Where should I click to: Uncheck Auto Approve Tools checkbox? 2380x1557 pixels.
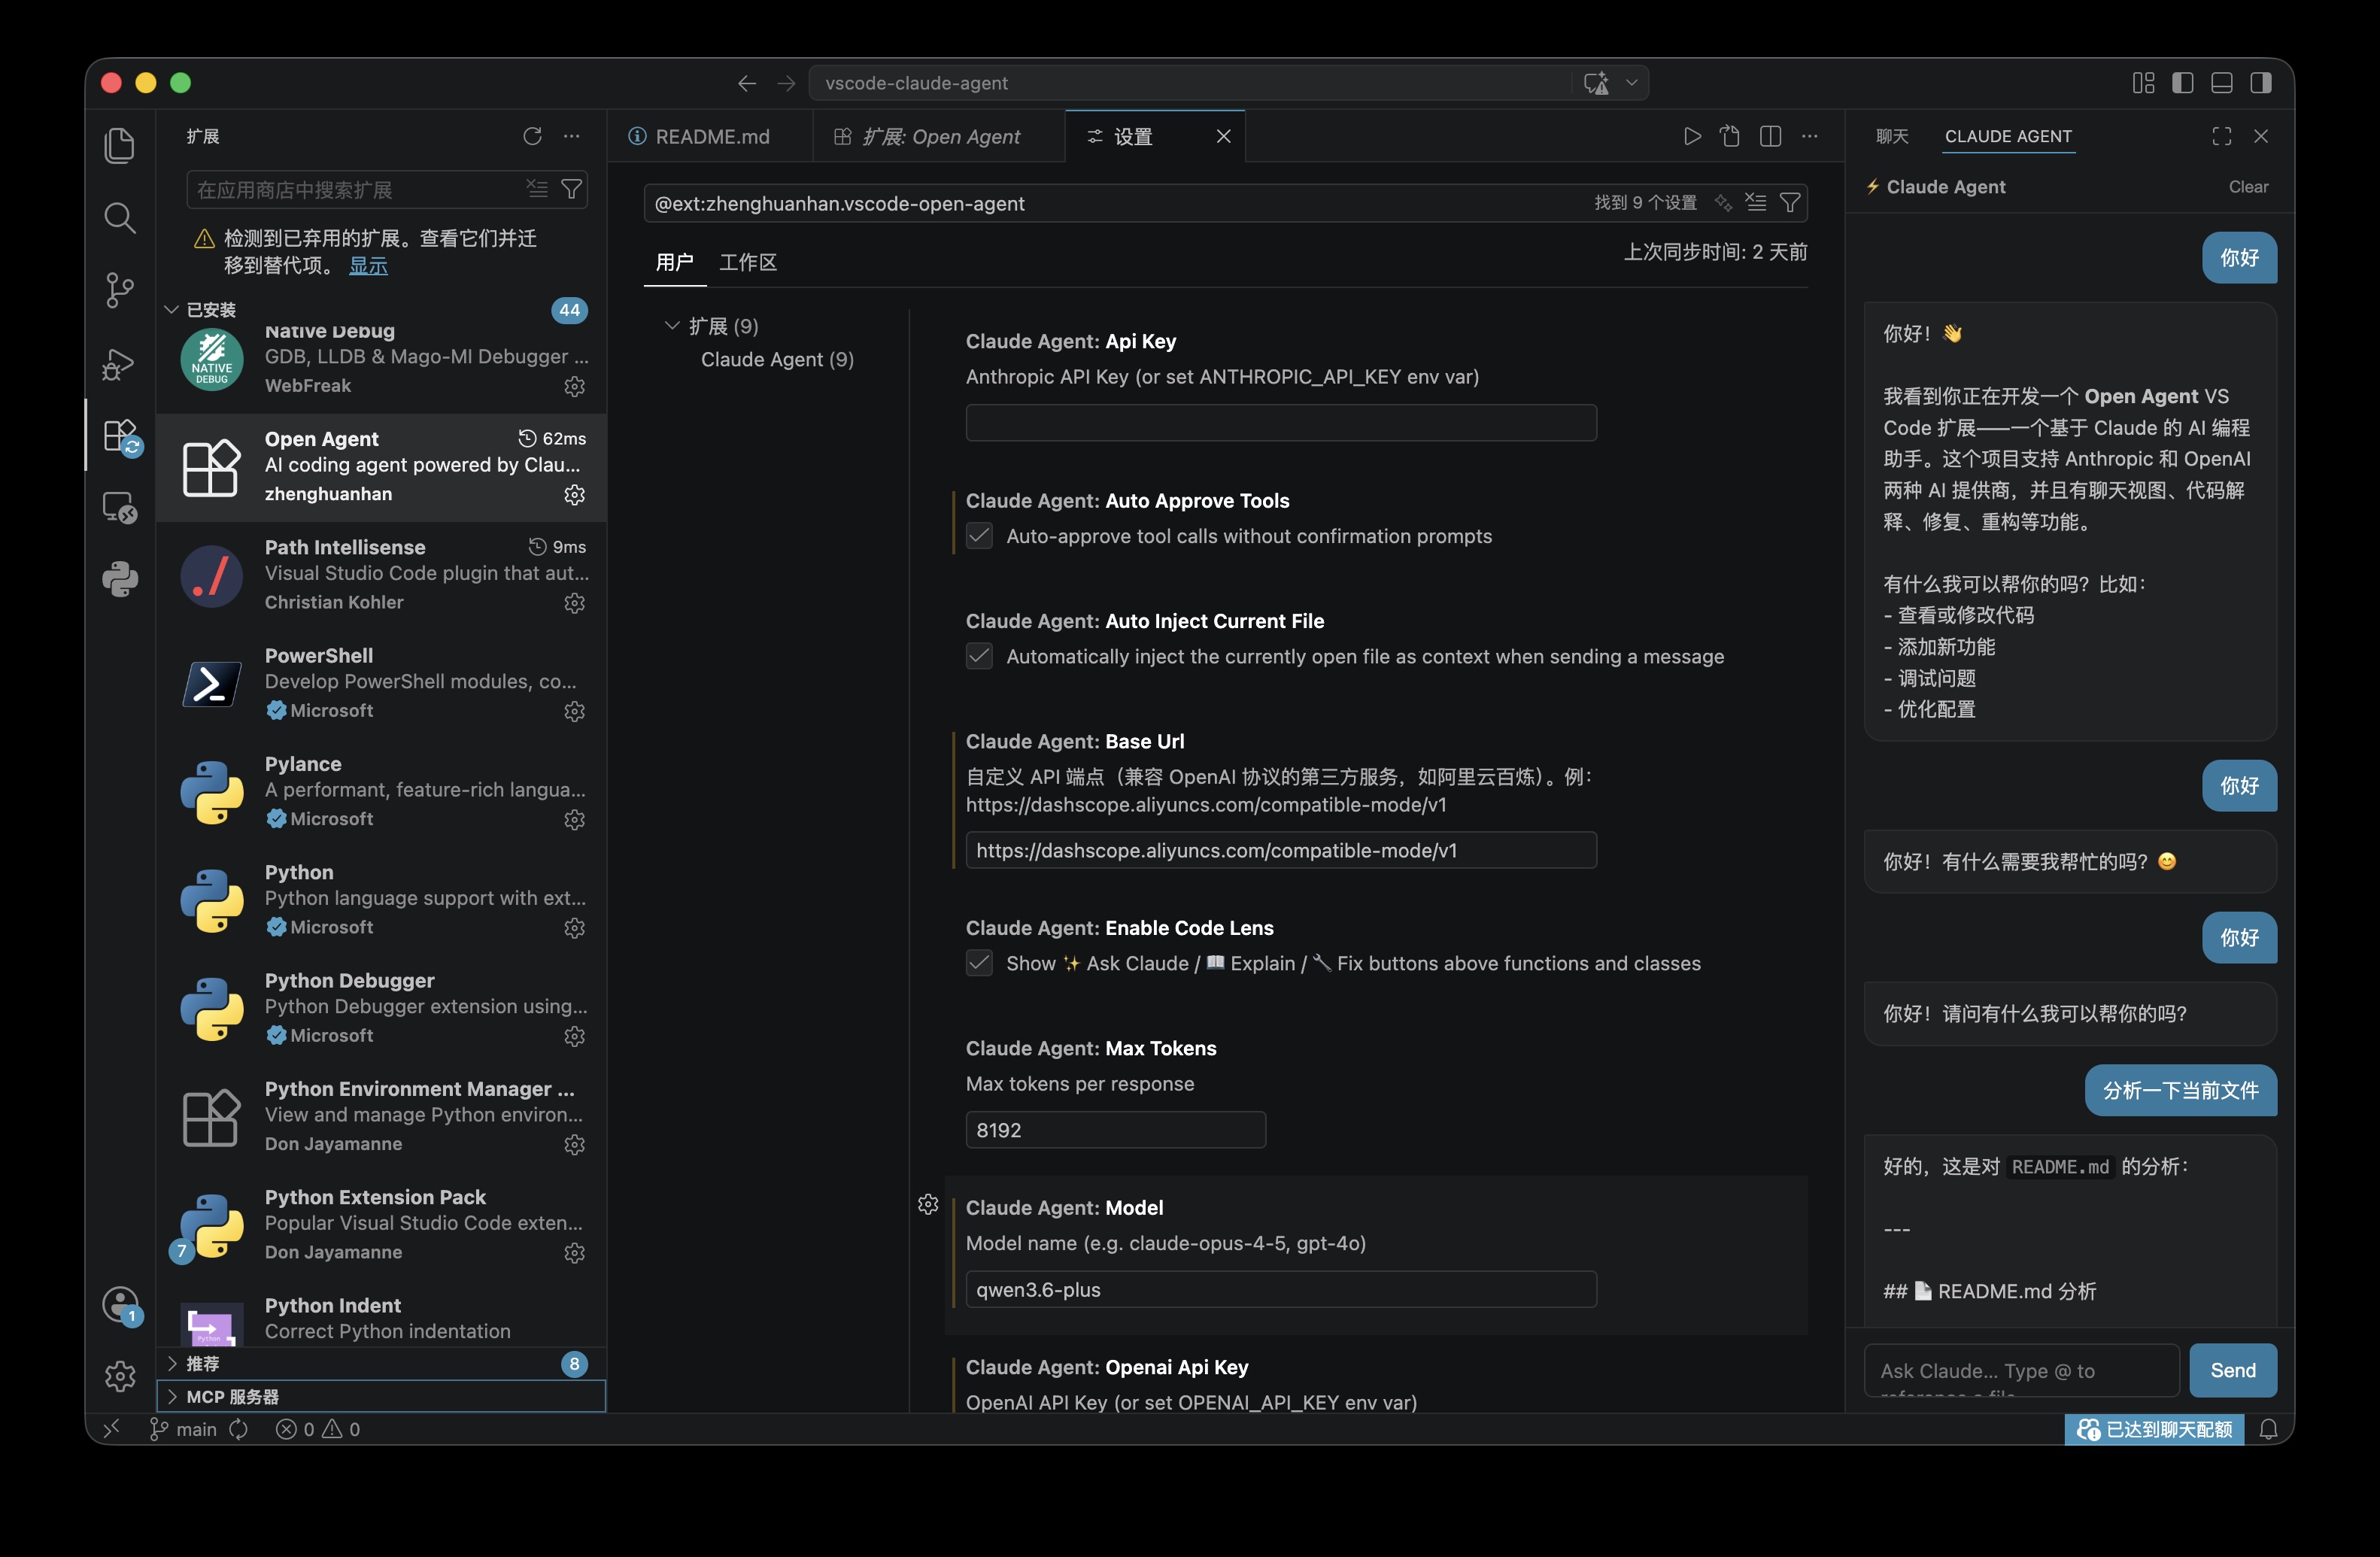(x=979, y=536)
